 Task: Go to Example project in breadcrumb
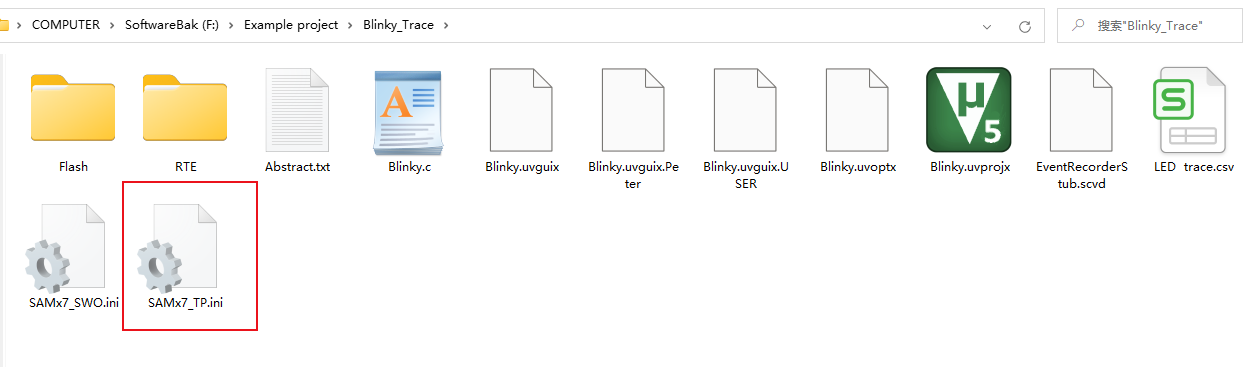[x=291, y=26]
